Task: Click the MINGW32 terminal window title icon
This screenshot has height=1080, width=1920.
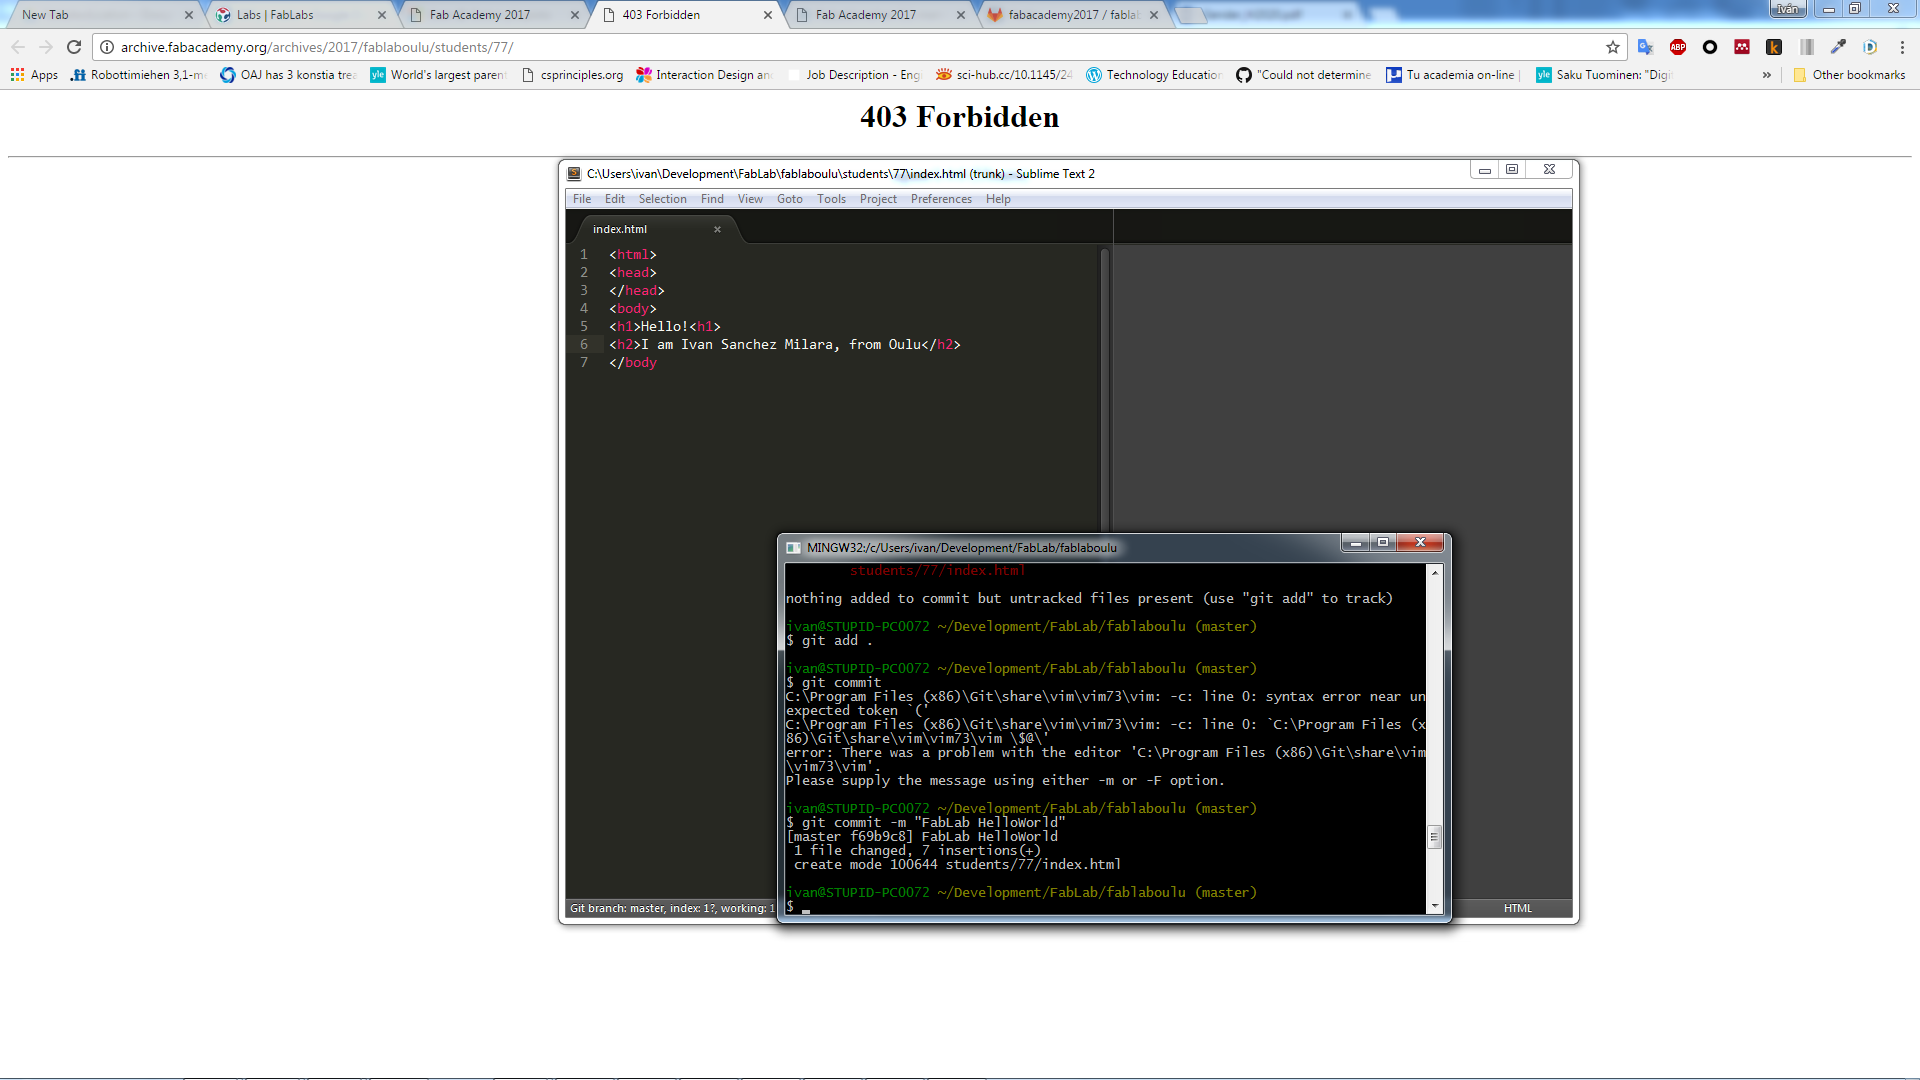Action: coord(793,548)
